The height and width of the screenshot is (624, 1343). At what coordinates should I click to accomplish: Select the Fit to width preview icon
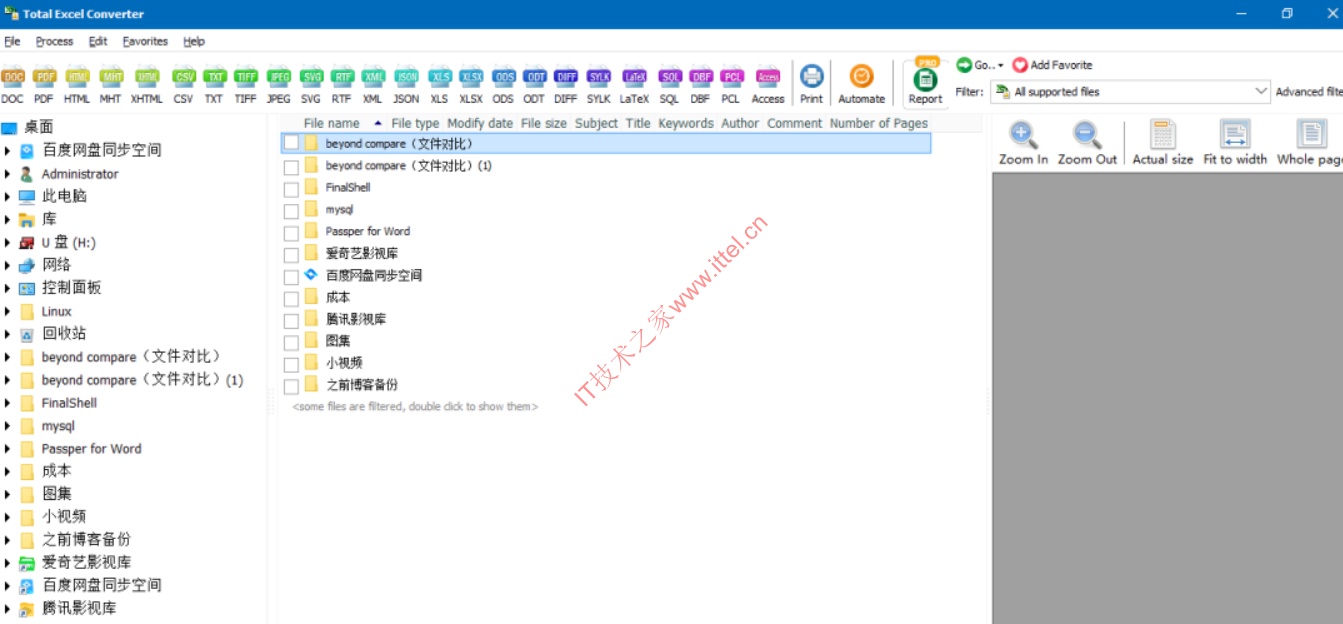[x=1235, y=135]
